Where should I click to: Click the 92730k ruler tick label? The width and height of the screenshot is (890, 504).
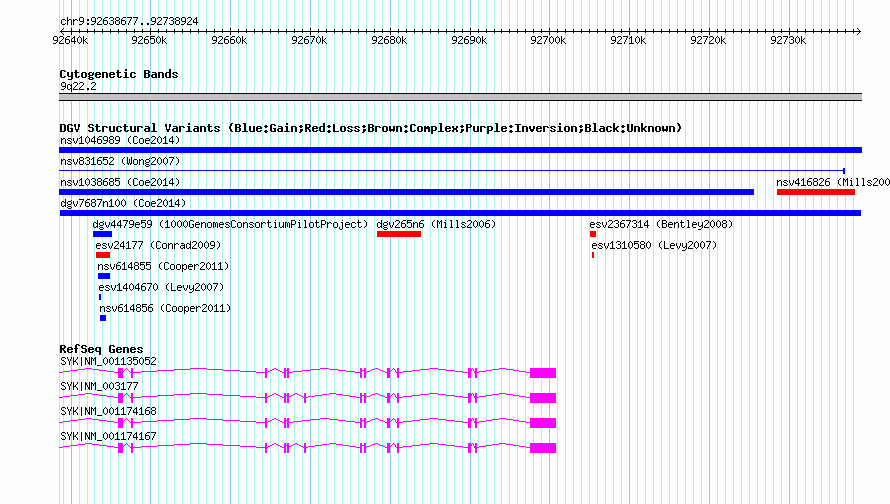pos(788,40)
